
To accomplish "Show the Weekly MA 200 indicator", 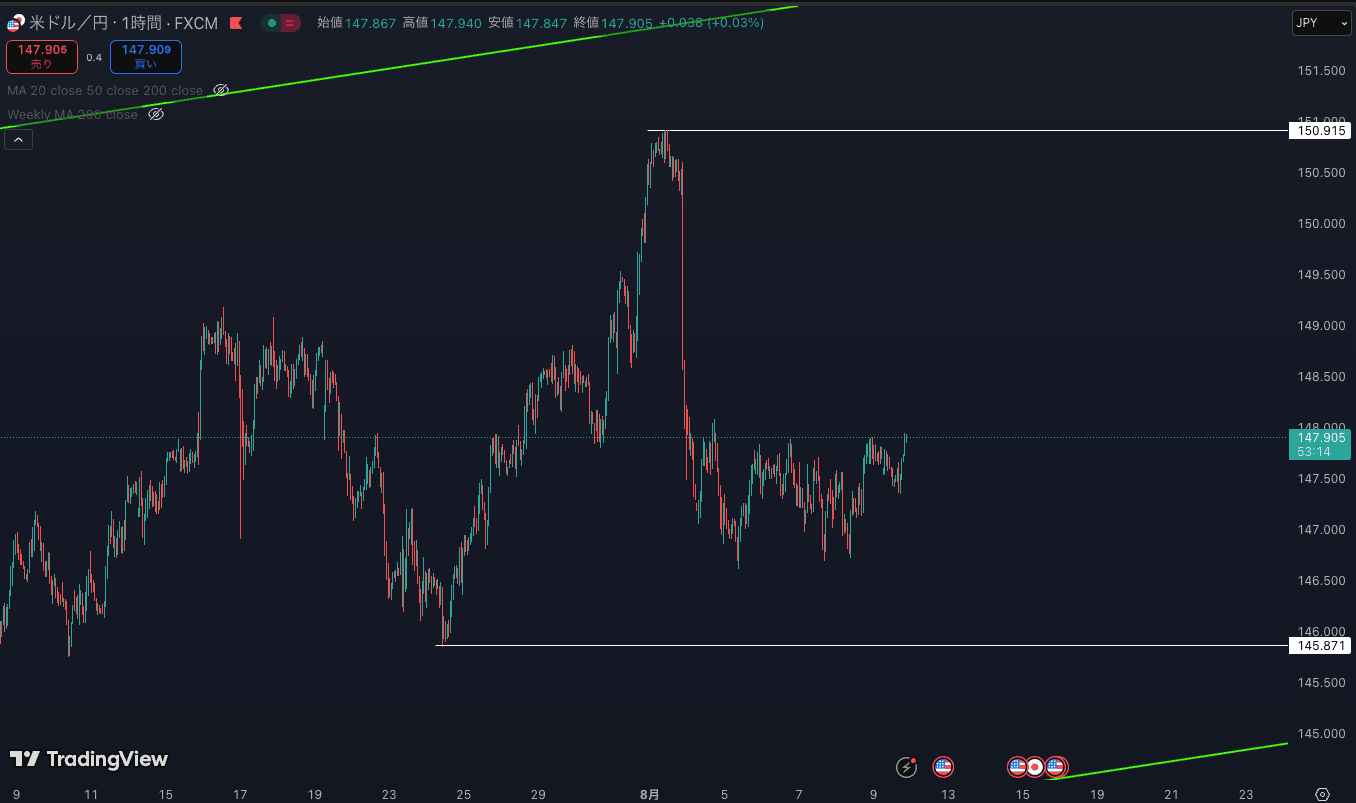I will click(x=156, y=114).
